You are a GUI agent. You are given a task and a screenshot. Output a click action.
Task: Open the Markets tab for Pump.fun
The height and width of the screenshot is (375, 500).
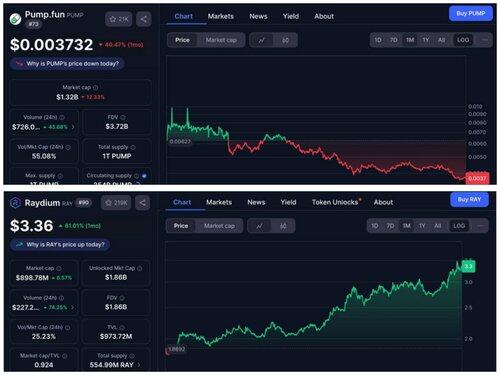point(221,16)
